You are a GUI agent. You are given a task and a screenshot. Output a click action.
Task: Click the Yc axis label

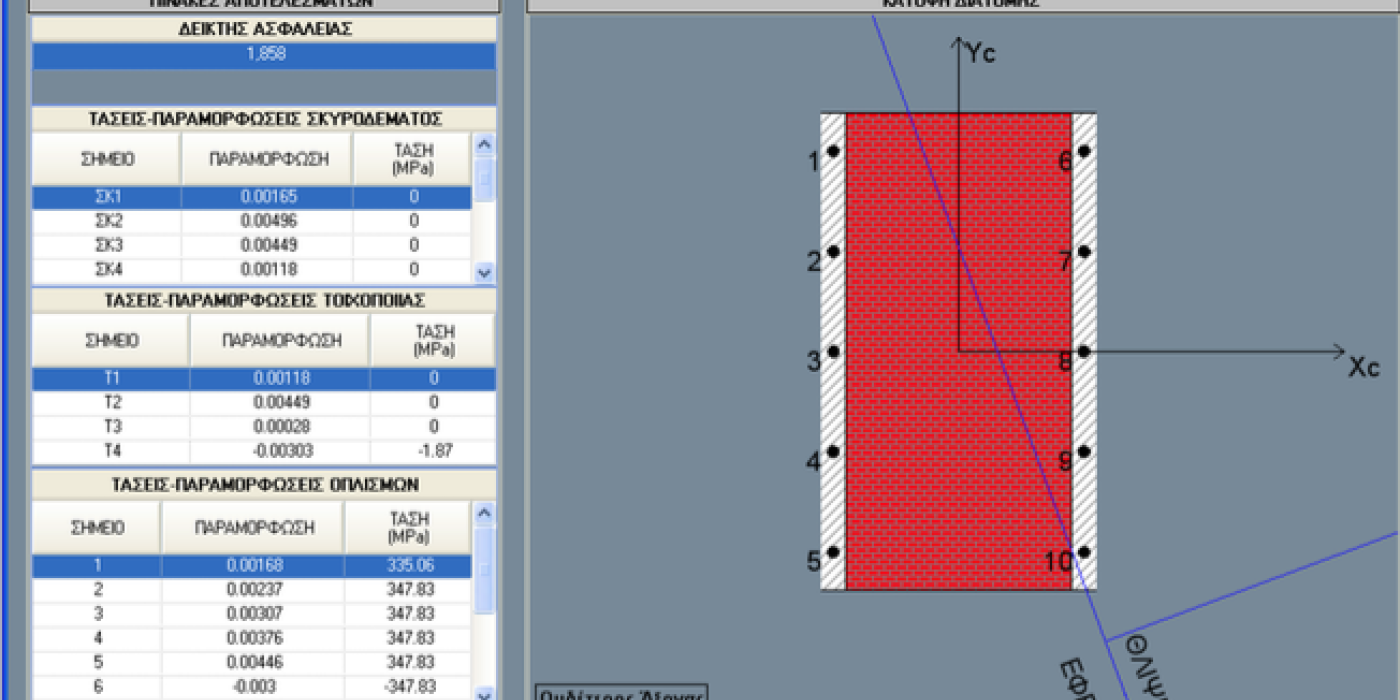(980, 54)
